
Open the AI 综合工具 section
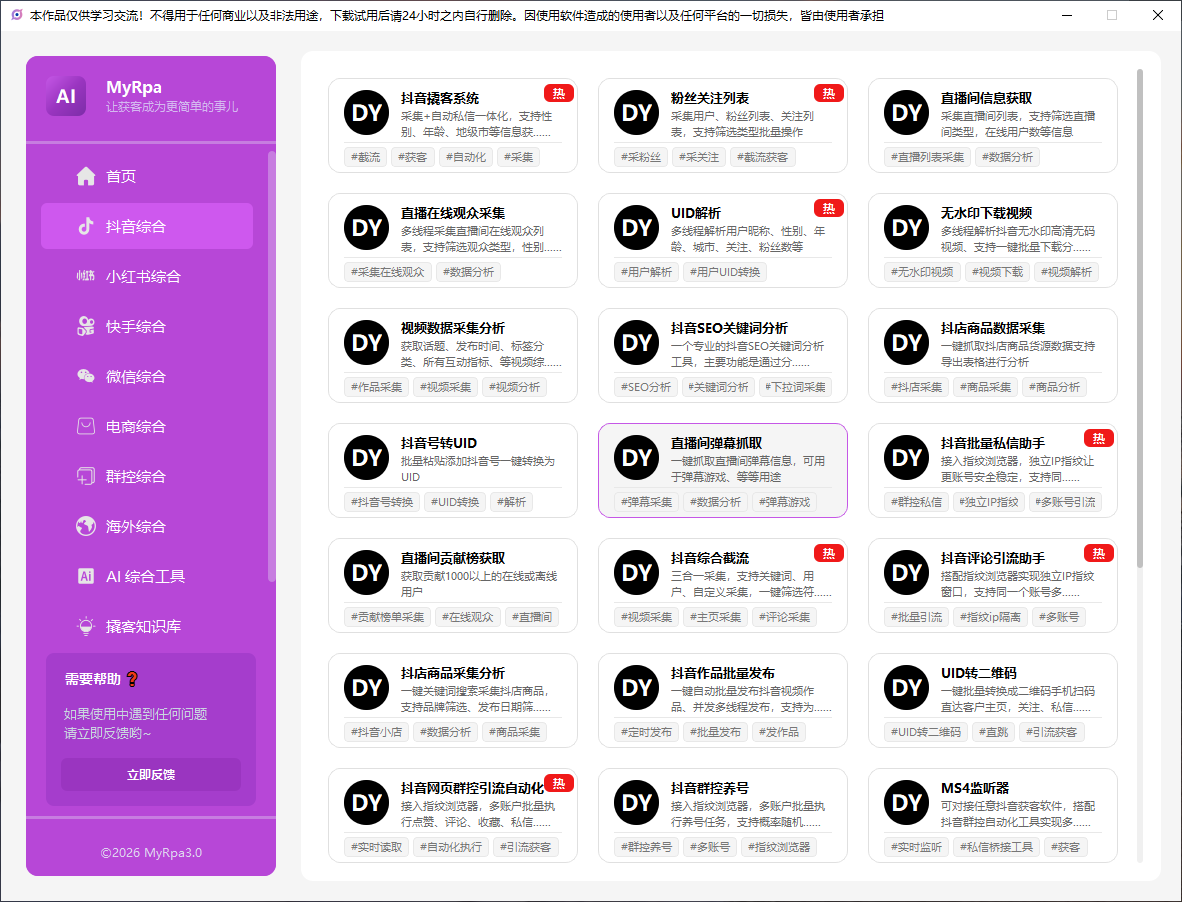147,576
